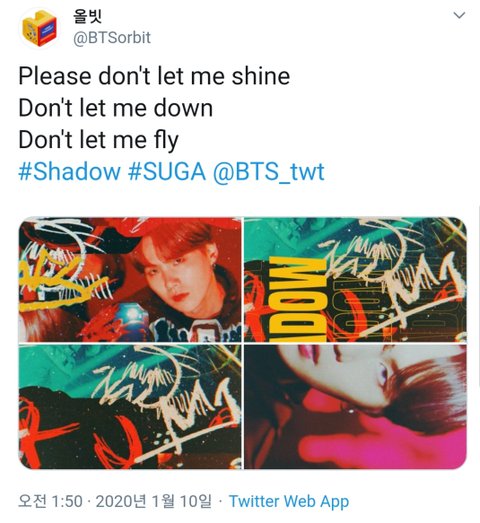The image size is (480, 523).
Task: View the bottom-right pink close-up photo
Action: coord(355,407)
